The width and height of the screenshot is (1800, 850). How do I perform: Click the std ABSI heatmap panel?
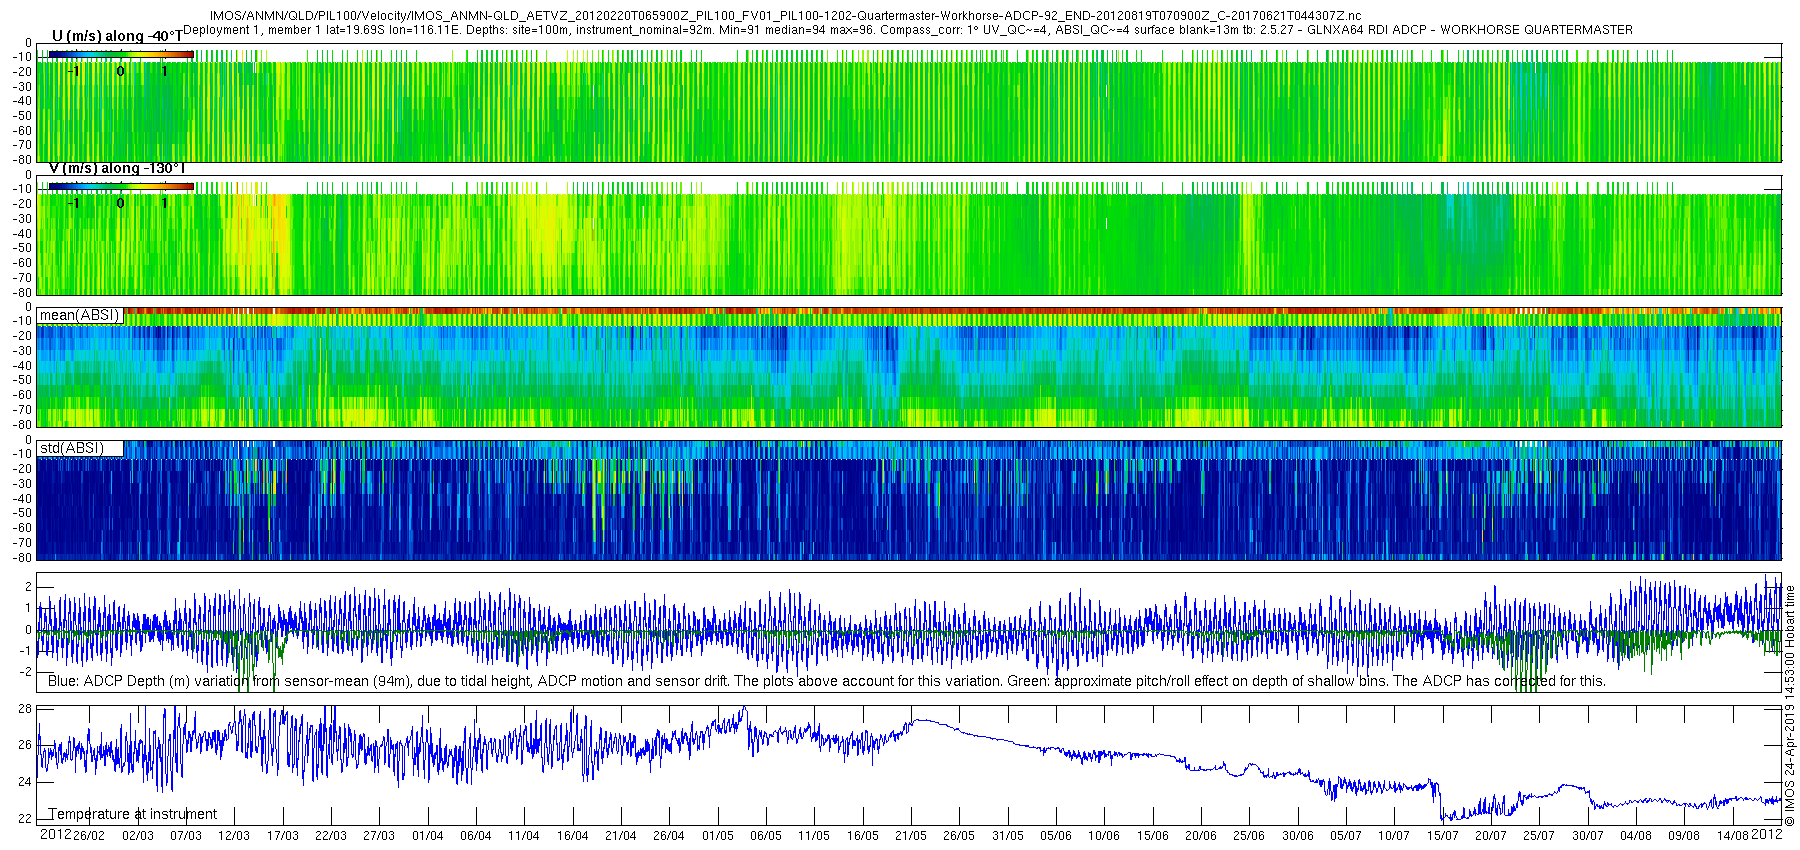[909, 500]
